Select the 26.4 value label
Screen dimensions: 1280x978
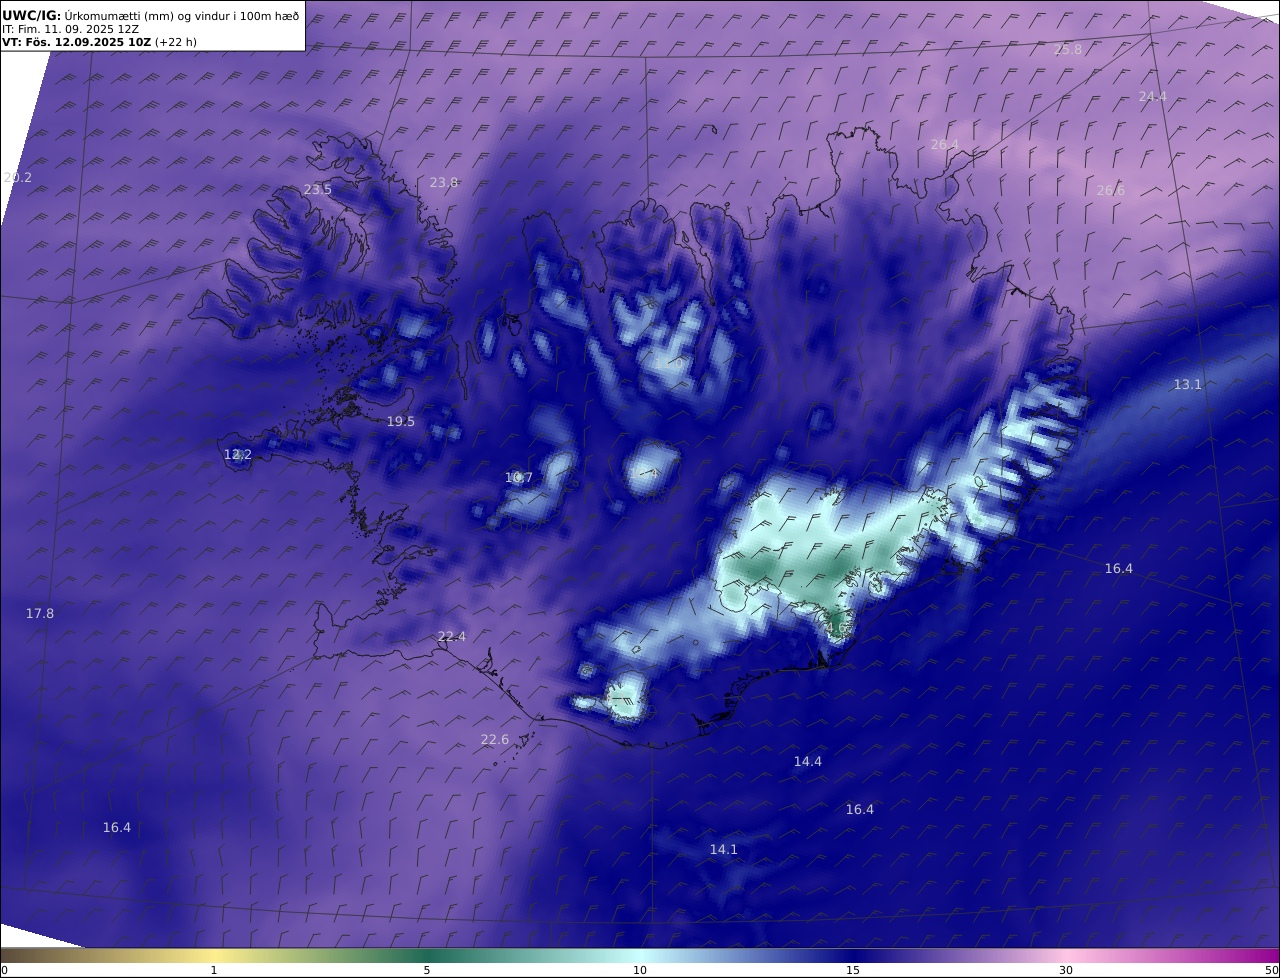[945, 144]
